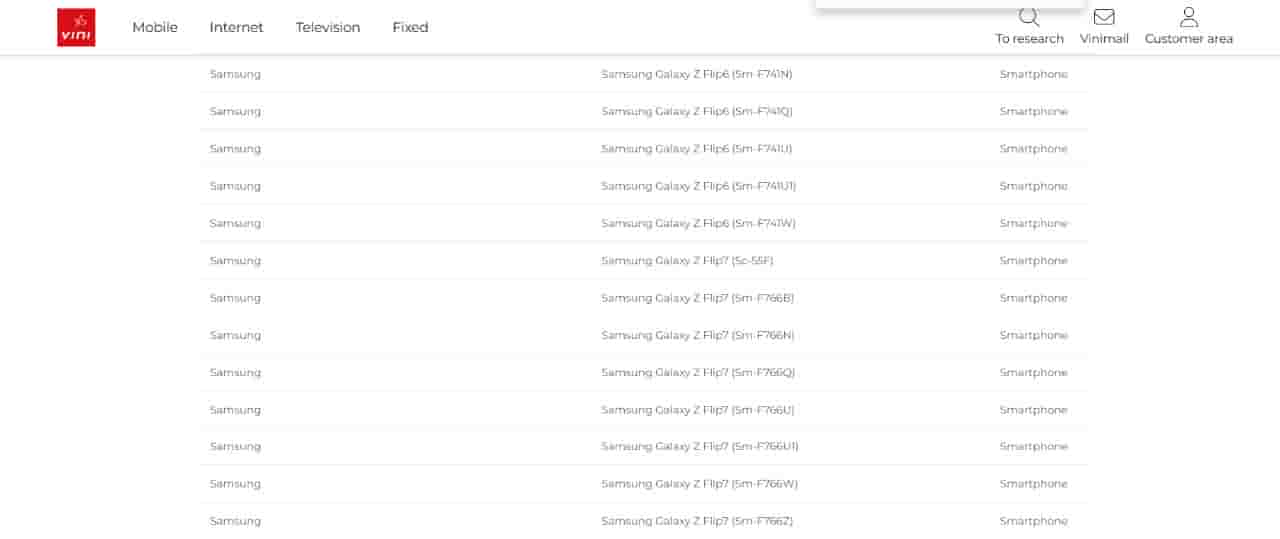
Task: Open the Internet menu
Action: 236,27
